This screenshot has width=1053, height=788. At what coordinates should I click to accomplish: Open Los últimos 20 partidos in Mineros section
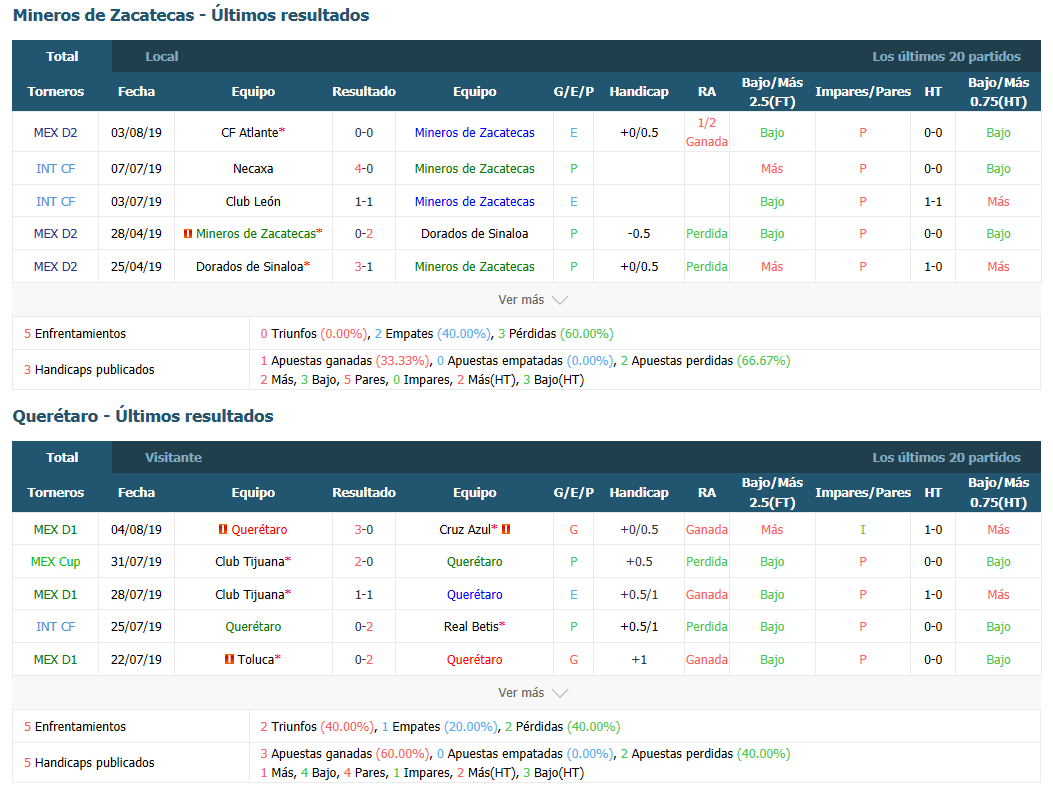coord(946,56)
